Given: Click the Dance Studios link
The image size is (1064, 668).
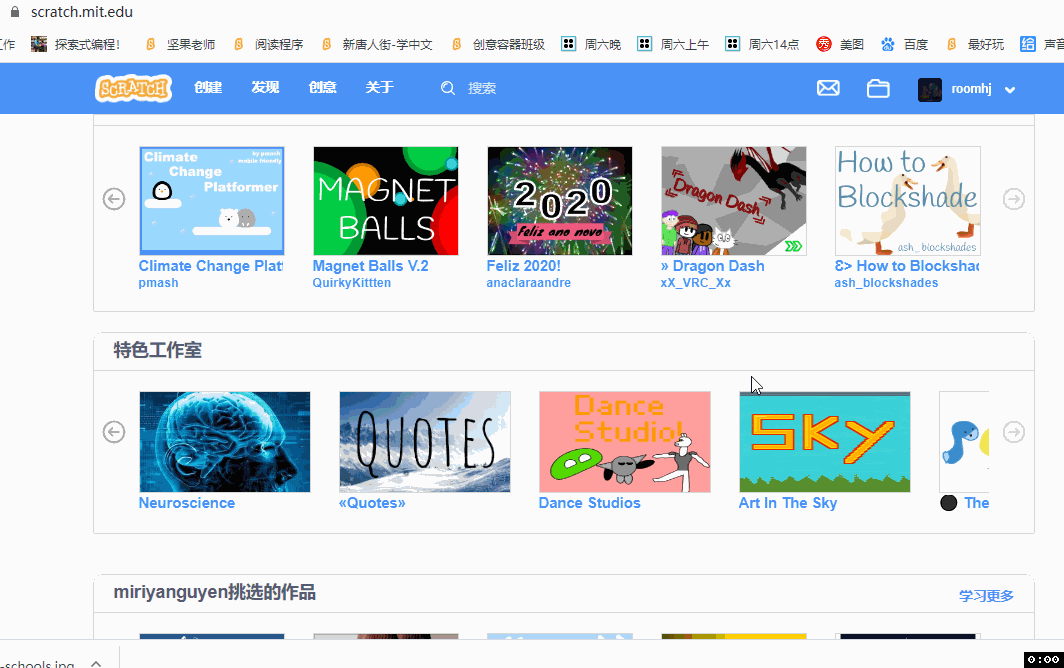Looking at the screenshot, I should [589, 503].
